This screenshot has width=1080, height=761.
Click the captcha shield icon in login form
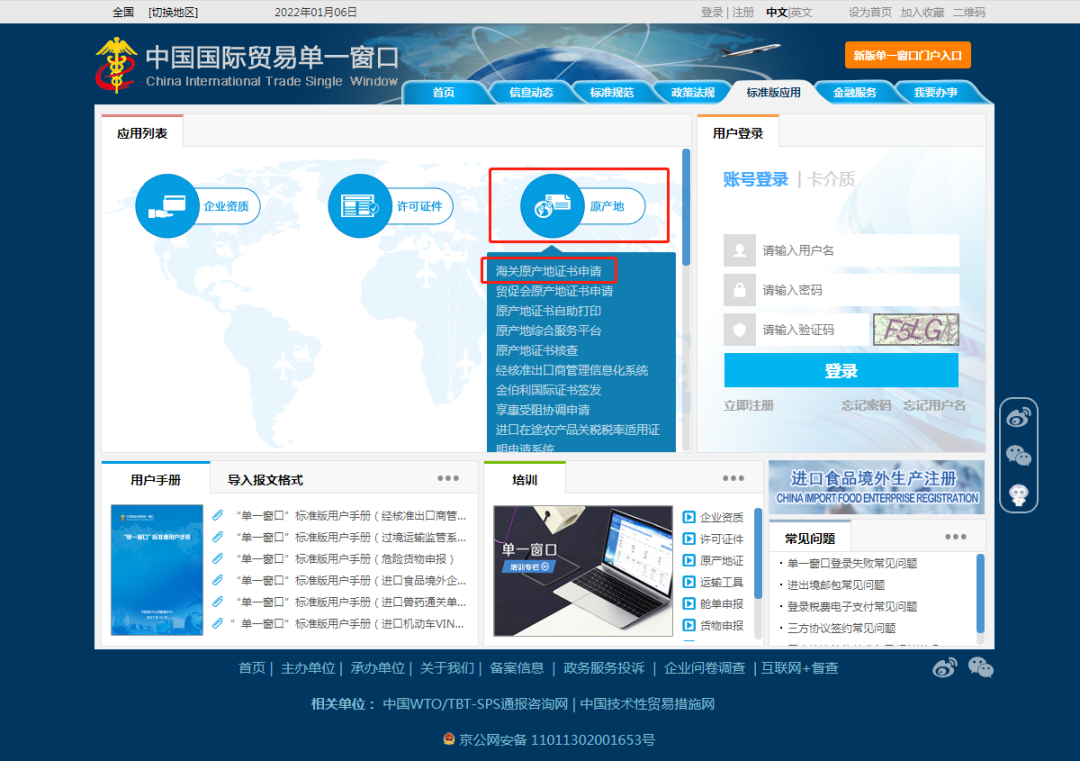pyautogui.click(x=738, y=330)
